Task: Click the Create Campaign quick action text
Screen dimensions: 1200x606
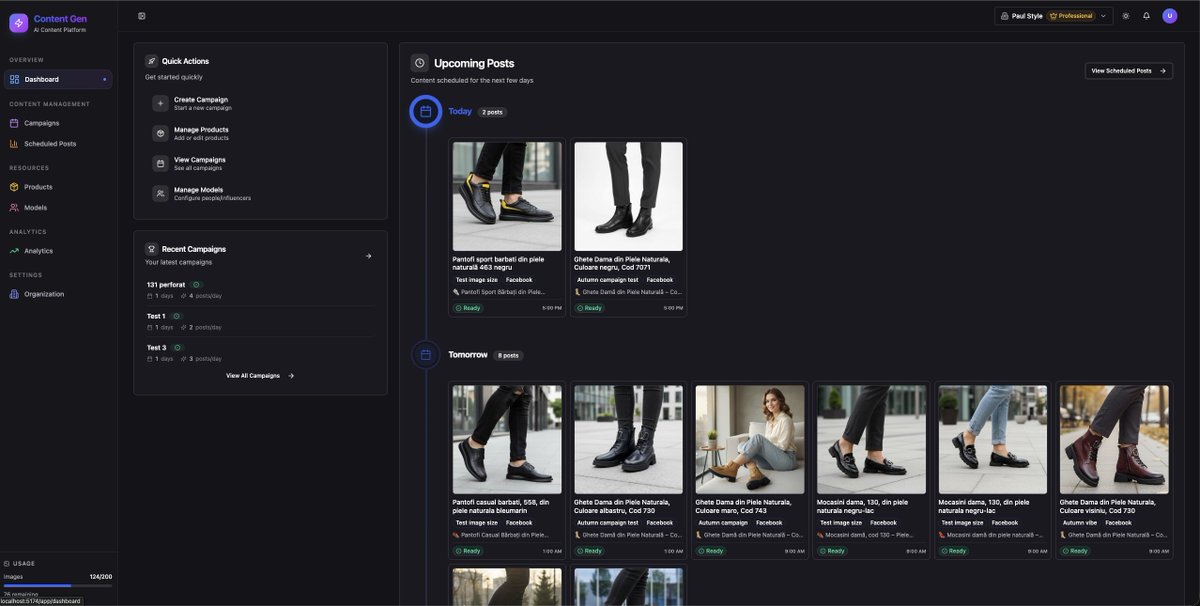Action: click(x=201, y=99)
